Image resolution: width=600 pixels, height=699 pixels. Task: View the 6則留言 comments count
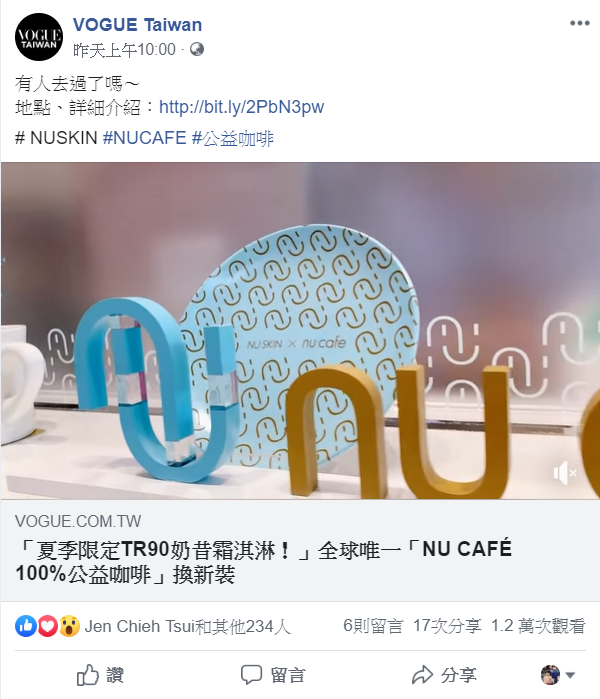click(373, 626)
